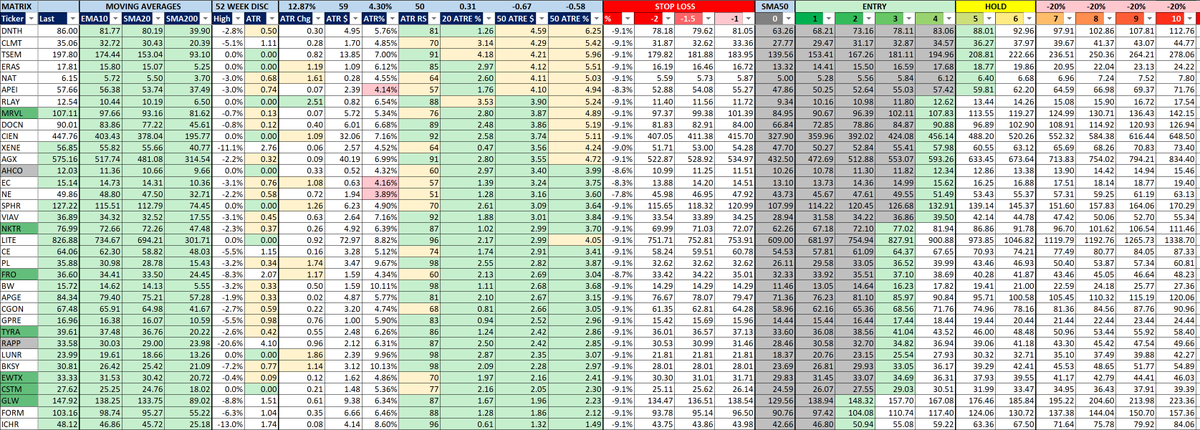This screenshot has height=430, width=1200.
Task: Open the EMA10 column filter dropdown
Action: (114, 19)
